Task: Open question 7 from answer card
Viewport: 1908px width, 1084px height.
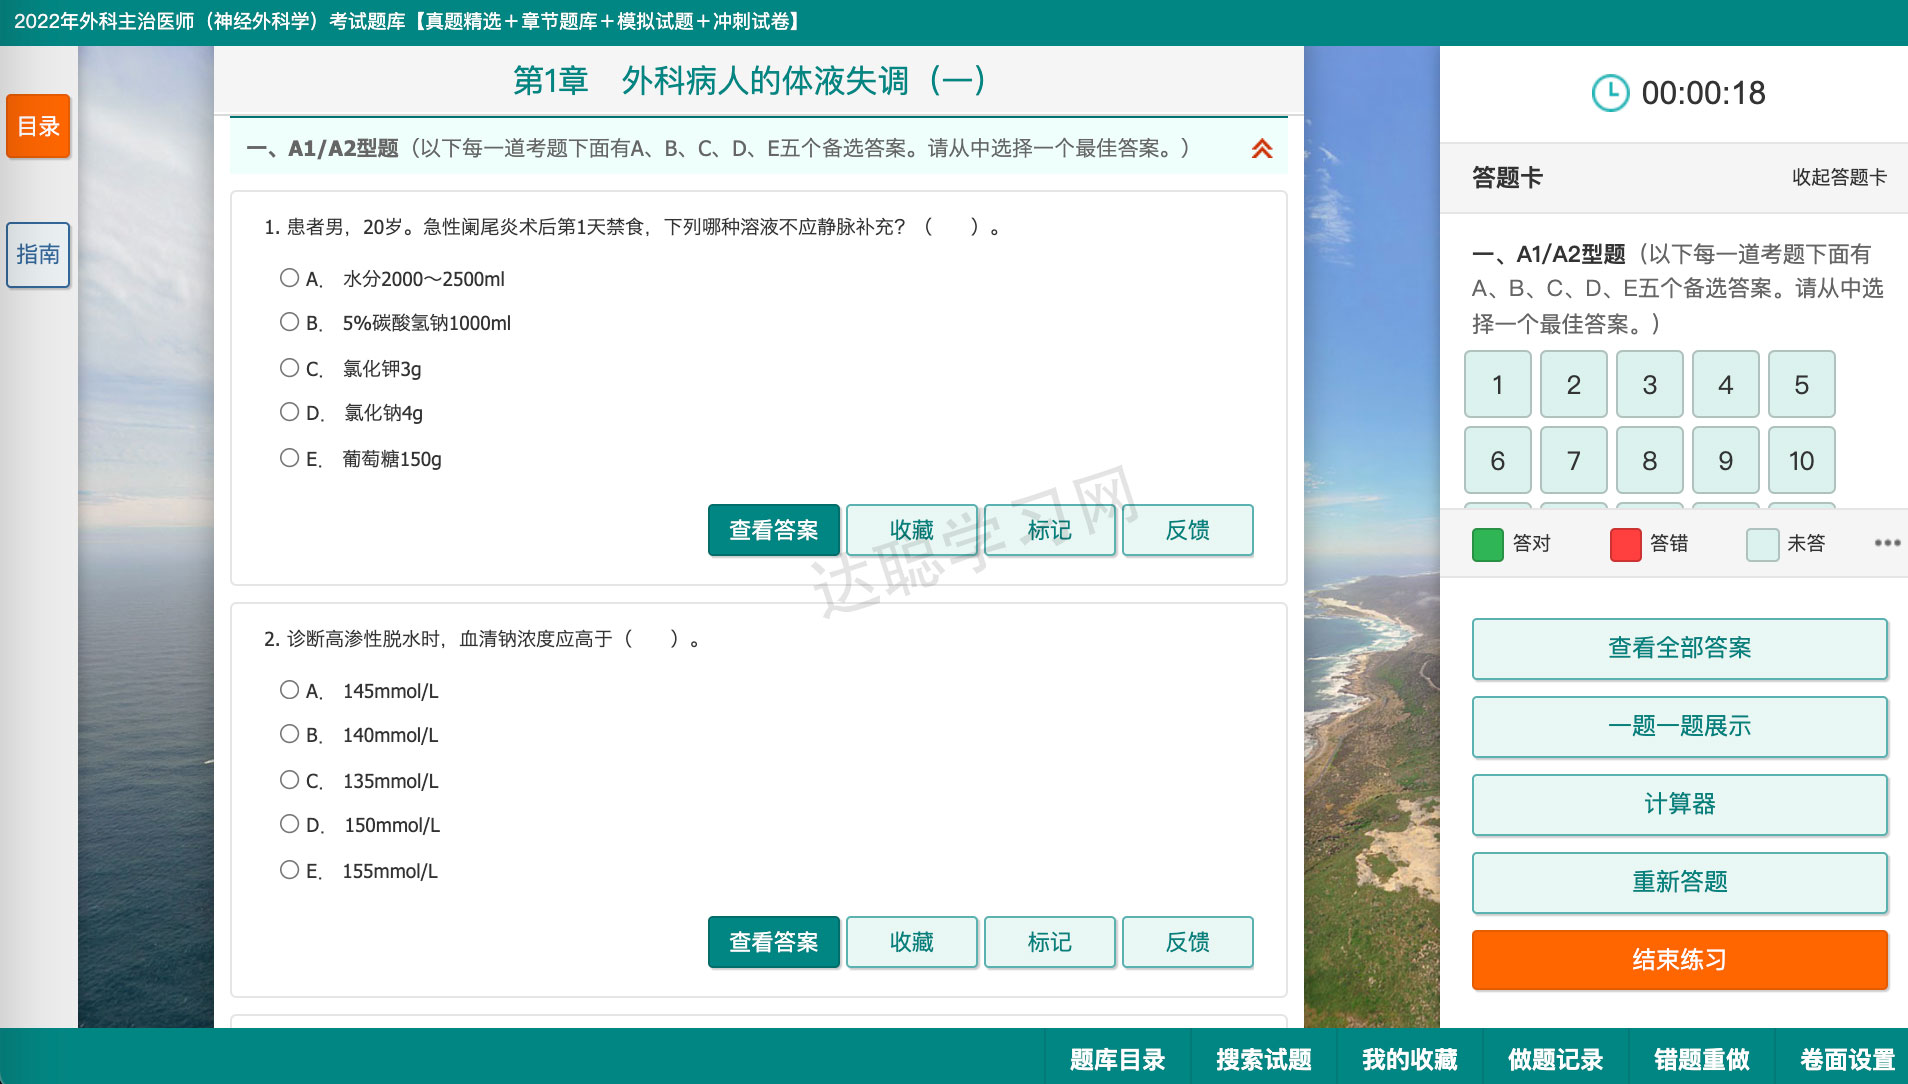Action: point(1574,461)
